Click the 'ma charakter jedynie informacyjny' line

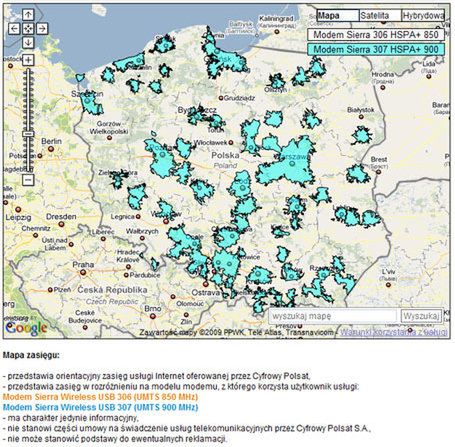71,418
